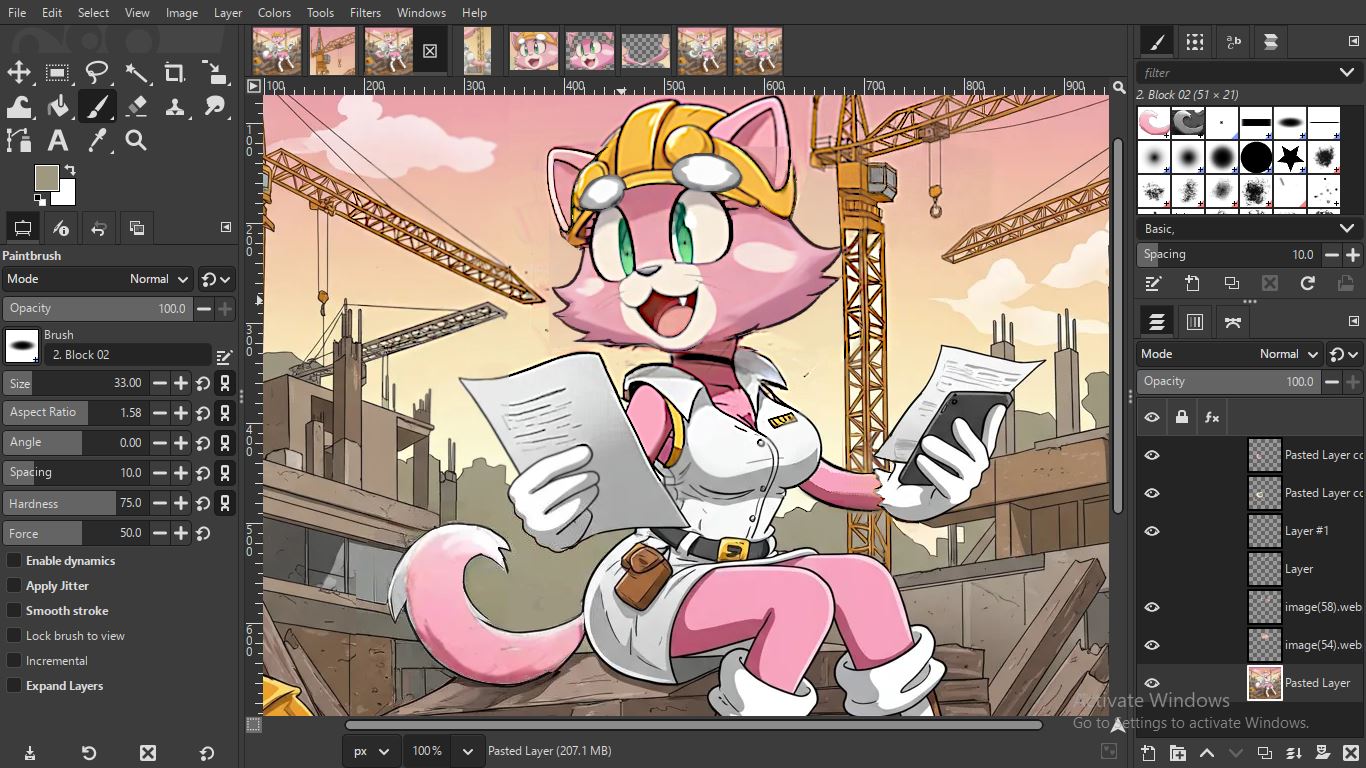This screenshot has width=1366, height=768.
Task: Save tool preset icon in tool options
Action: (29, 753)
